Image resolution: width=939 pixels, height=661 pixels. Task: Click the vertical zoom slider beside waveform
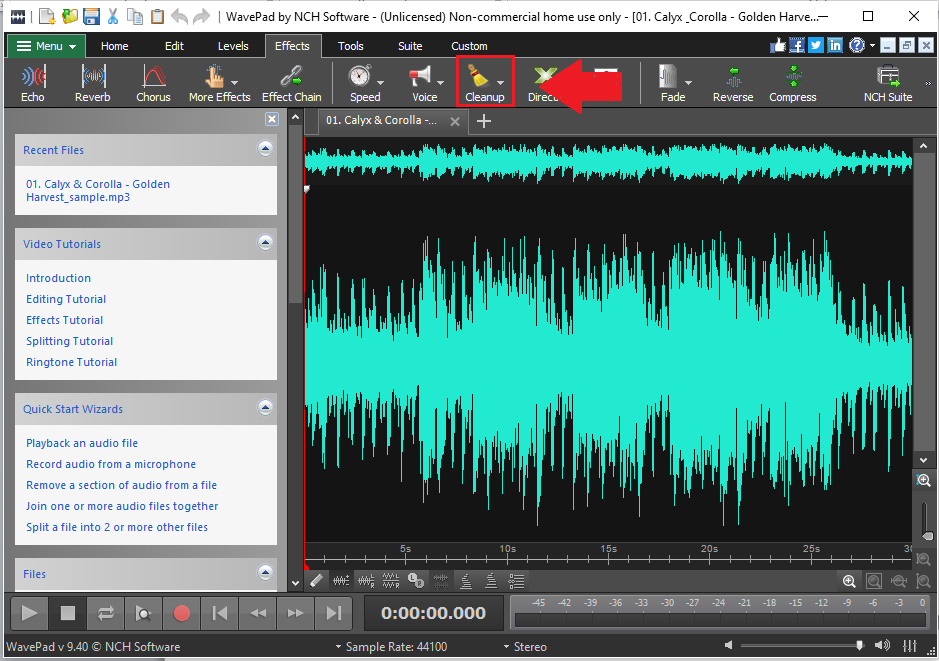click(x=926, y=521)
